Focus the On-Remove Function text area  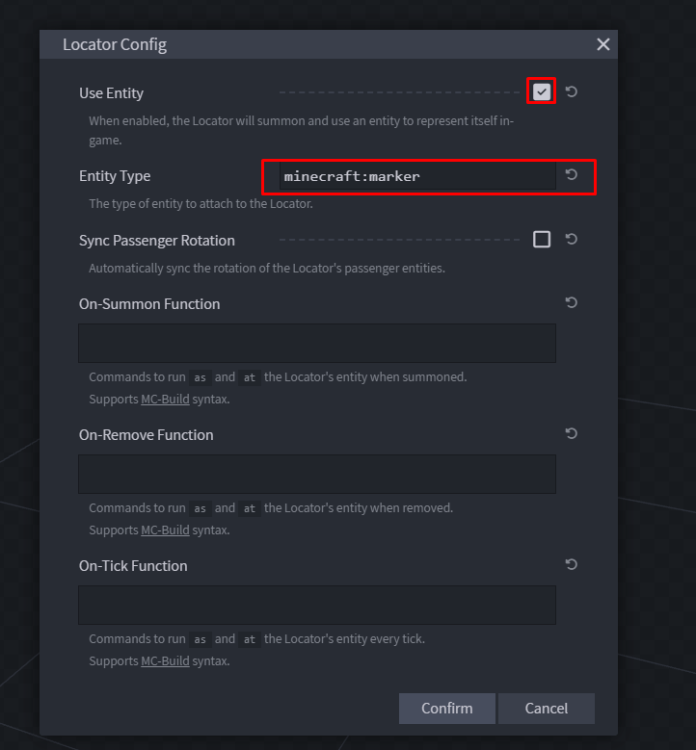tap(317, 474)
